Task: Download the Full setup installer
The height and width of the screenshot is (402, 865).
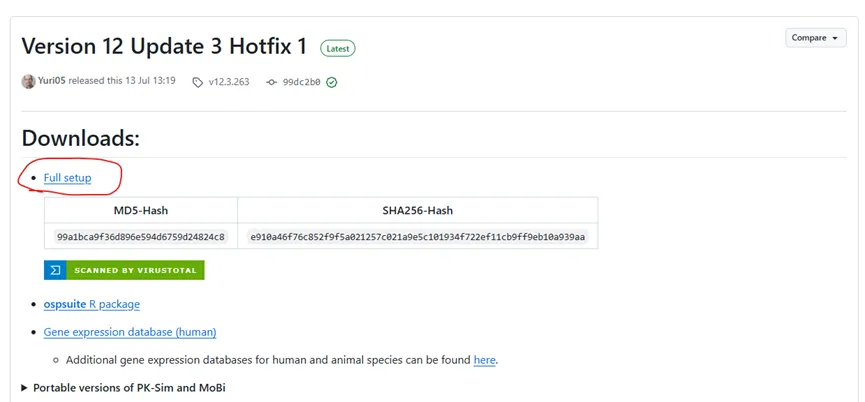Action: click(x=67, y=178)
